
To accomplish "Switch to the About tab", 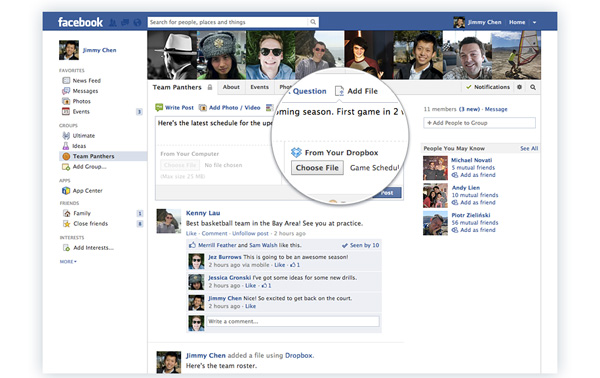I will (x=231, y=87).
